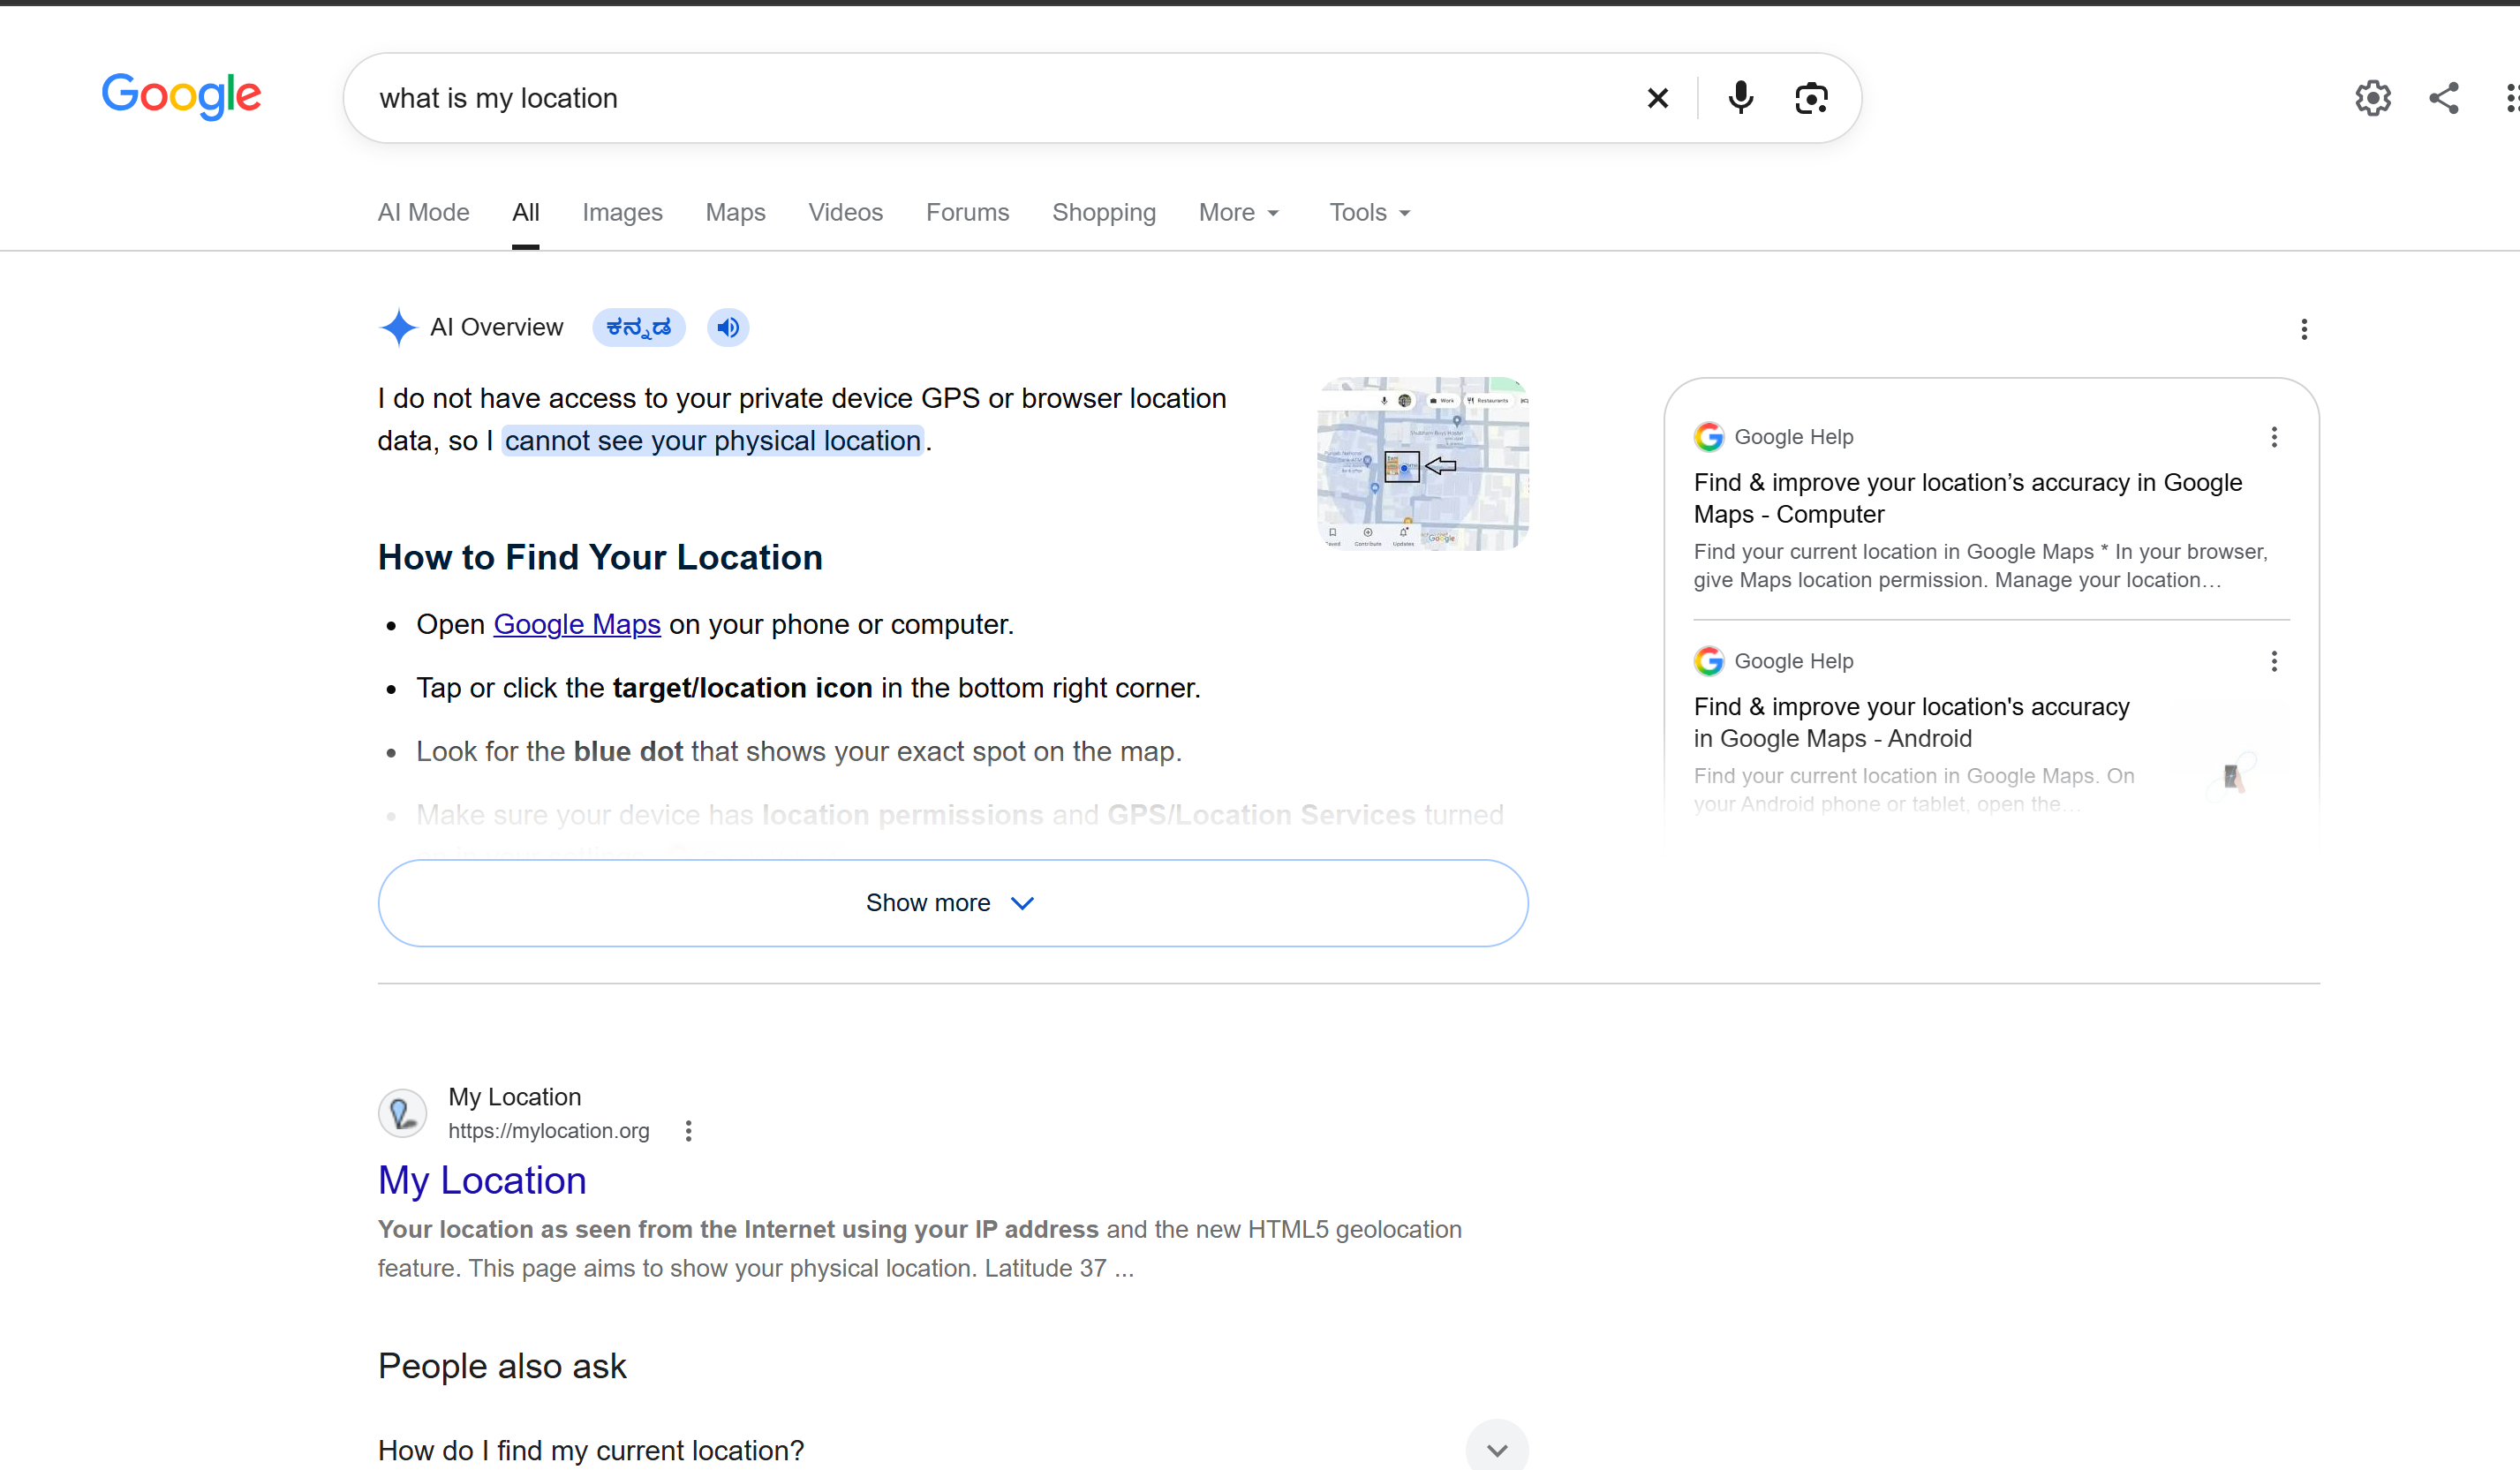The image size is (2520, 1470).
Task: Switch to Shopping tab
Action: pos(1103,212)
